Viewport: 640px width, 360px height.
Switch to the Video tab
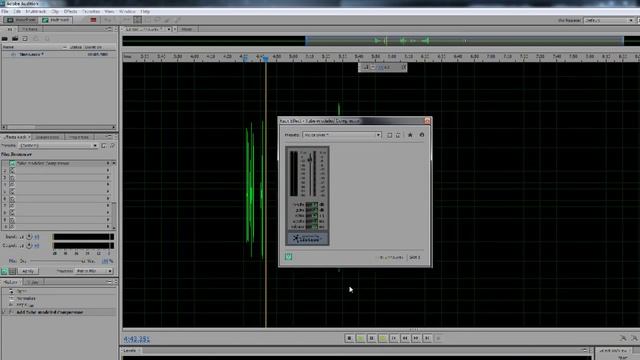coord(33,282)
